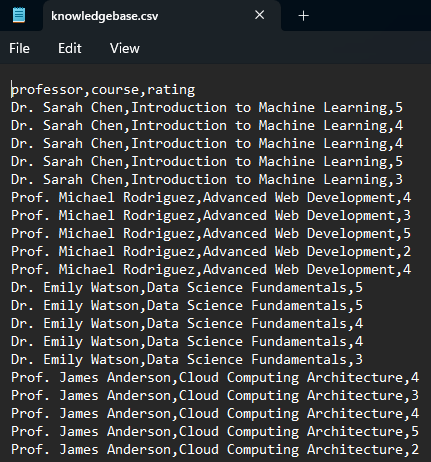This screenshot has width=431, height=462.
Task: Click the first Sarah Chen row rated 5
Action: [207, 108]
